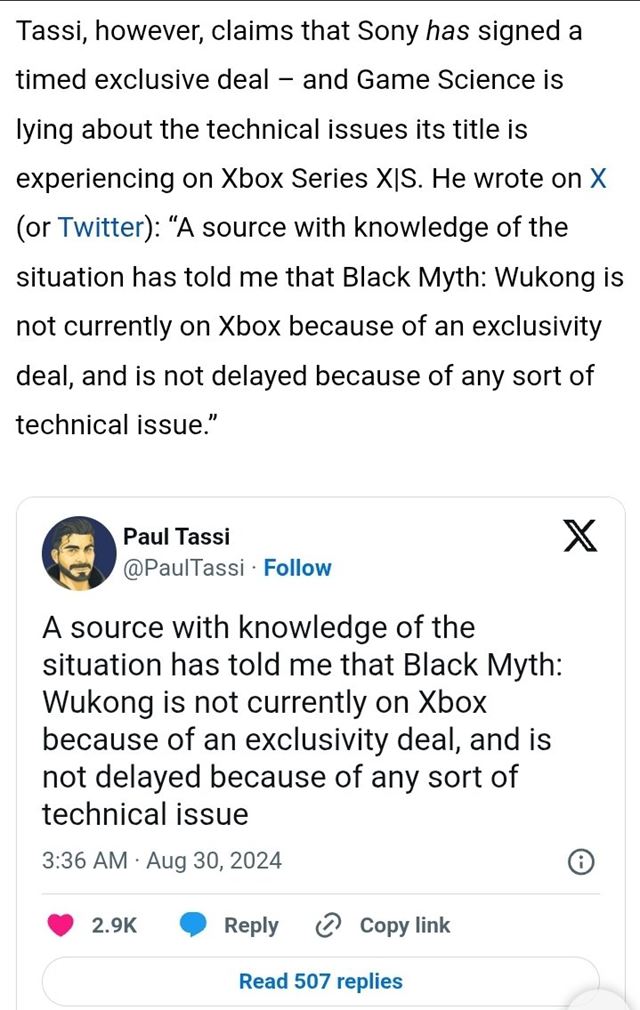
Task: Tap the blue reply speech bubble icon
Action: 194,926
